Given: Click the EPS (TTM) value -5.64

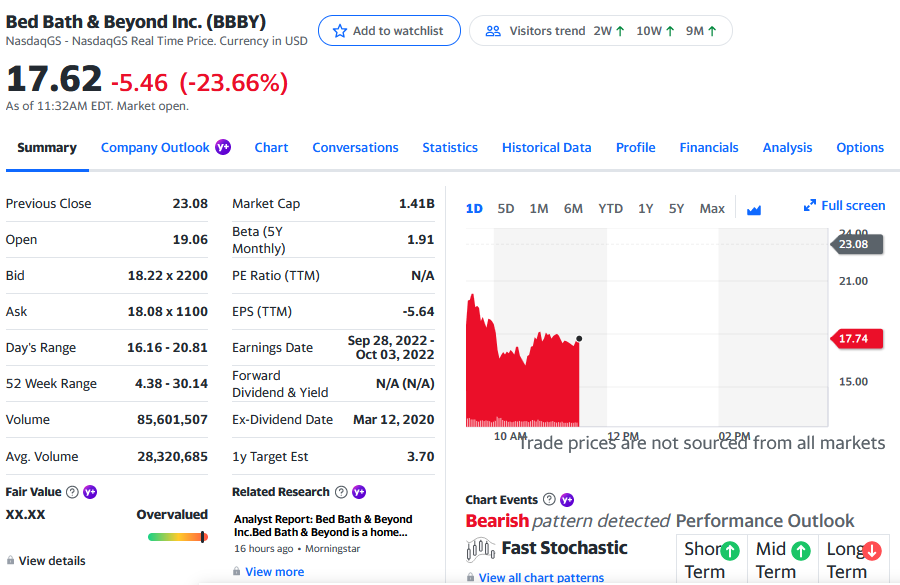Looking at the screenshot, I should [418, 311].
